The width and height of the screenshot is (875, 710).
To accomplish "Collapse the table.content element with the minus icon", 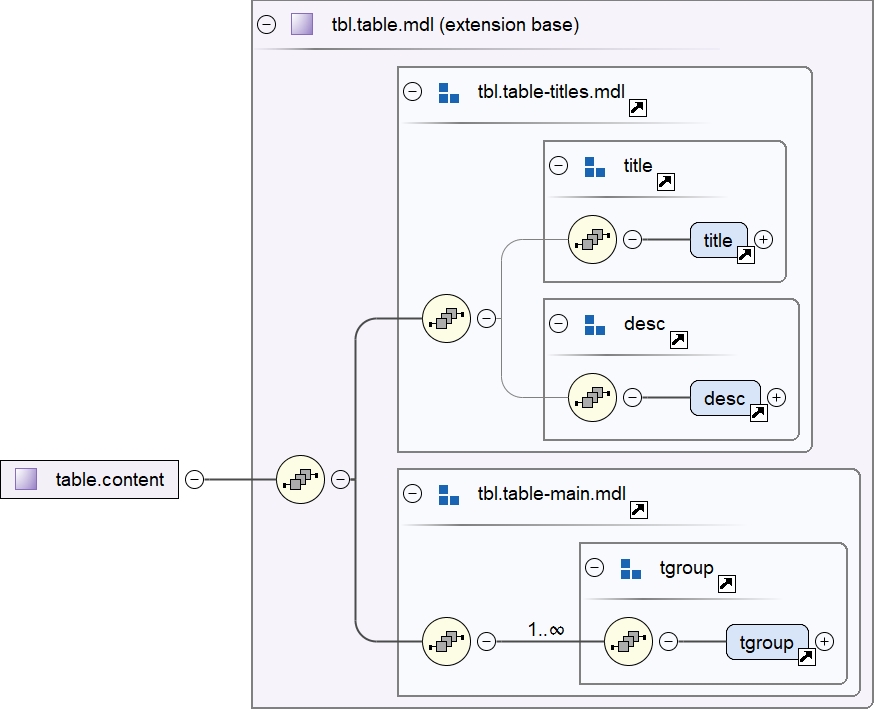I will 192,479.
